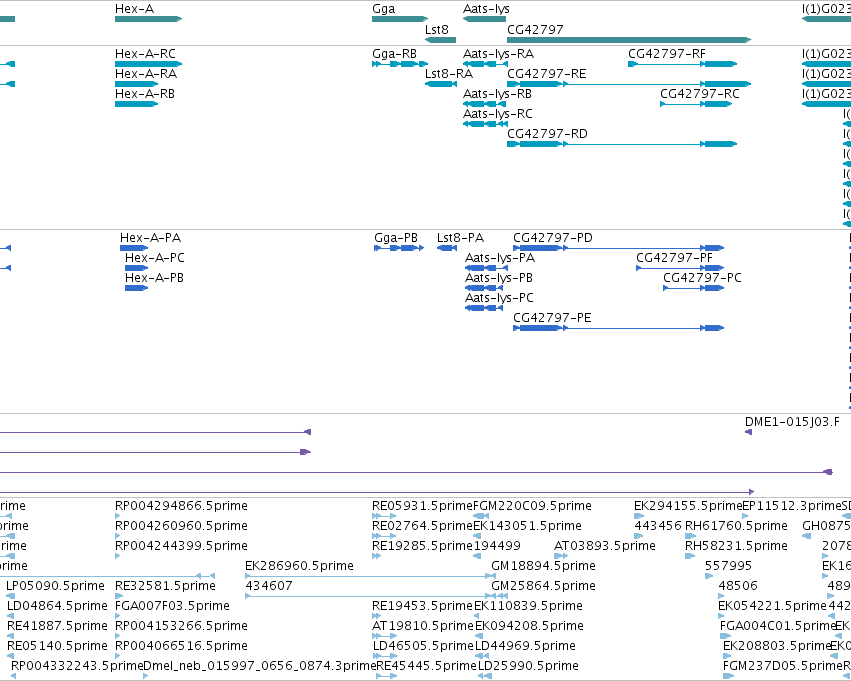Viewport: 851px width, 681px height.
Task: Select transcript Hex-A-RB
Action: click(x=136, y=104)
